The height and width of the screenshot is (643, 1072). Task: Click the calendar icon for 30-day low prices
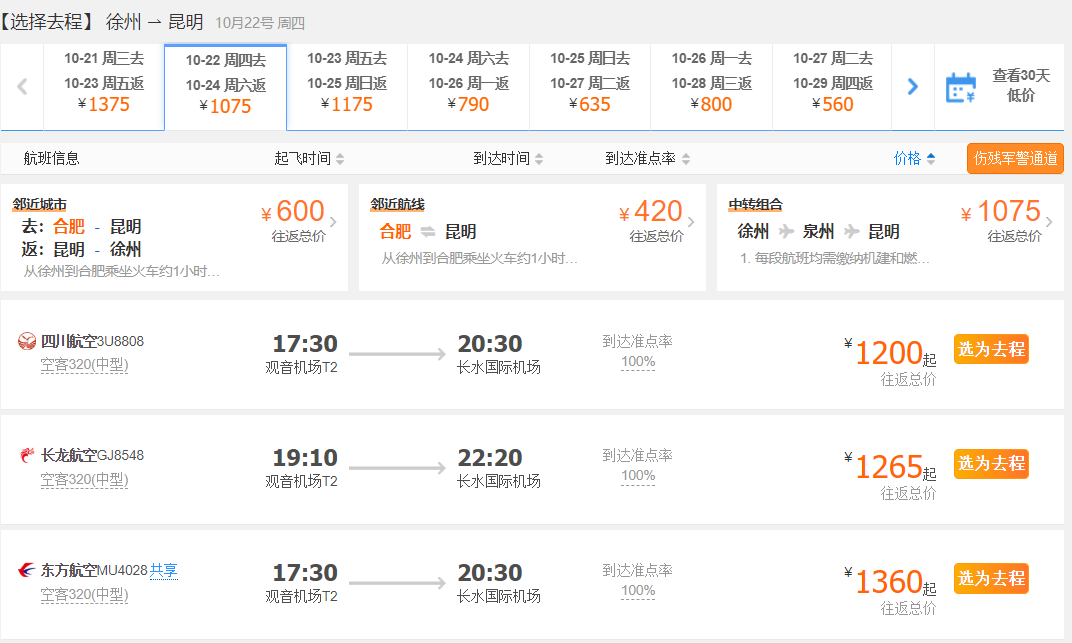click(960, 88)
